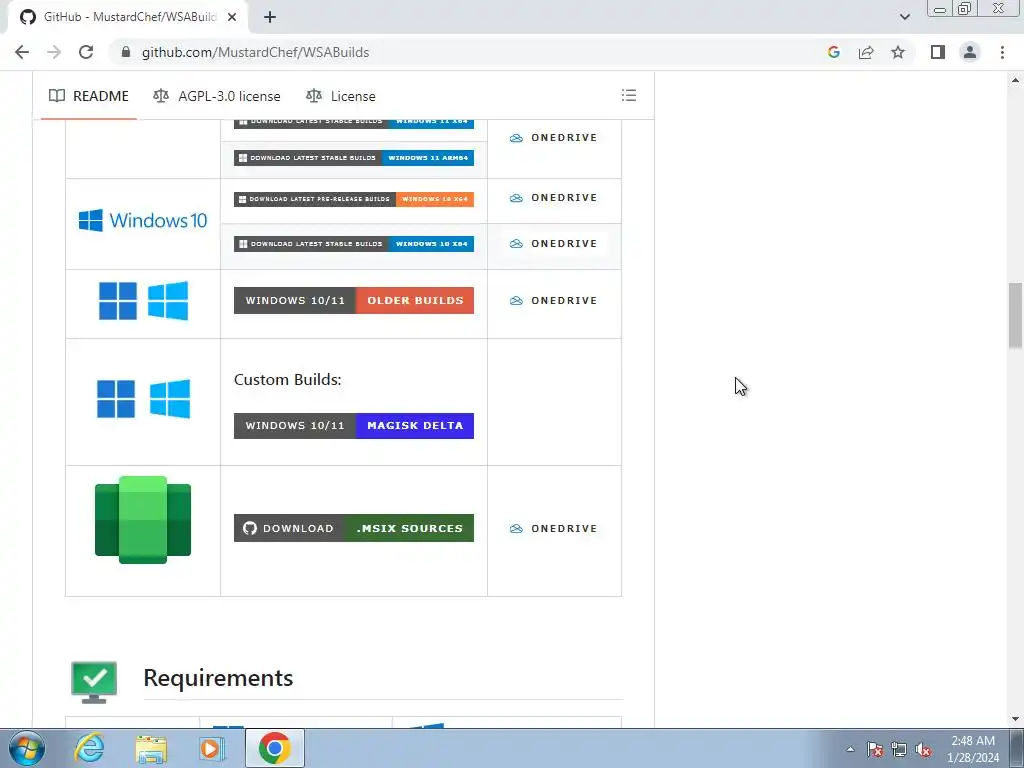
Task: Open the Windows Start menu
Action: pos(27,748)
